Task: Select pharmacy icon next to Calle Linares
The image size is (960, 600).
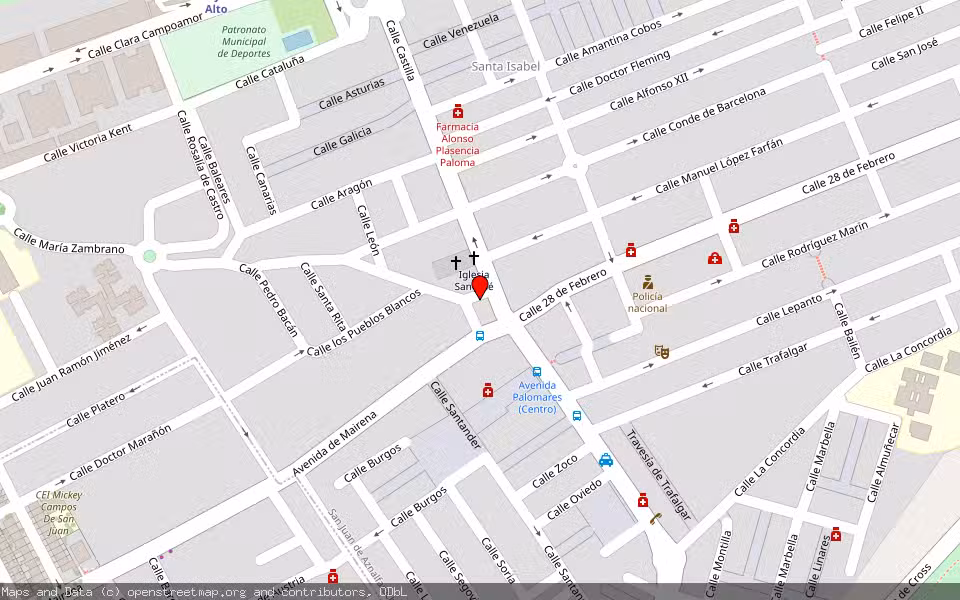Action: 836,534
